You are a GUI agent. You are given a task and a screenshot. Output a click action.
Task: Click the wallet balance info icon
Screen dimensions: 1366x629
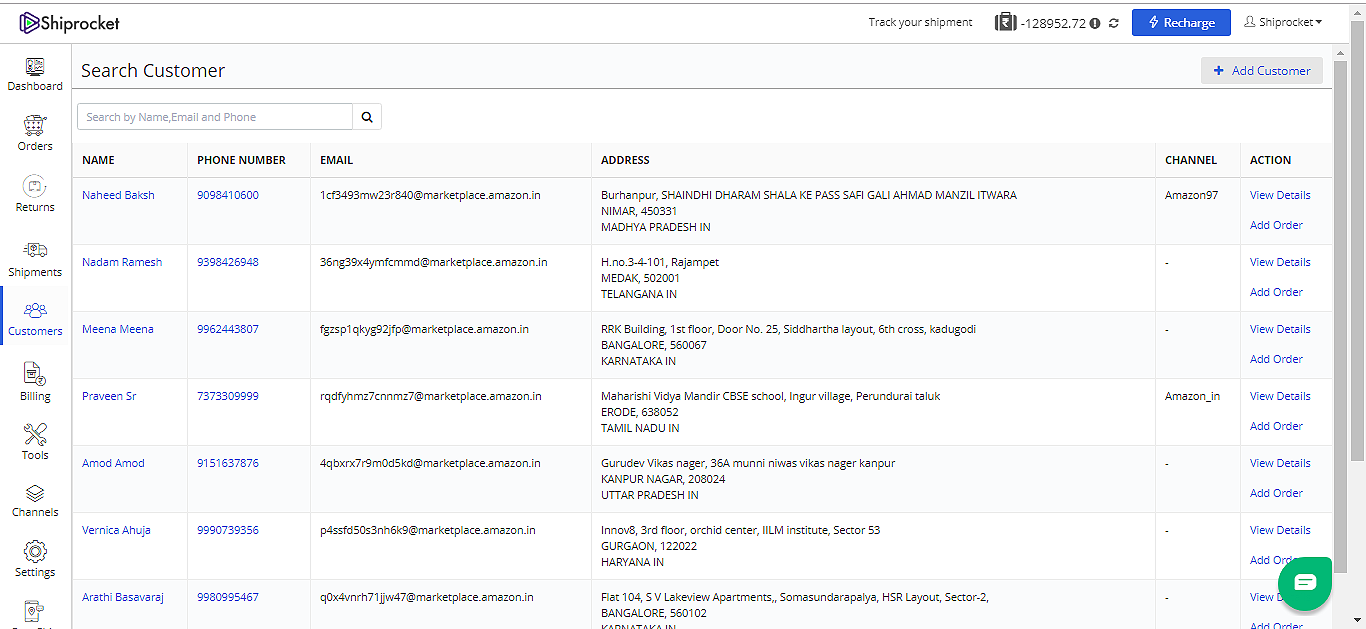pos(1095,23)
